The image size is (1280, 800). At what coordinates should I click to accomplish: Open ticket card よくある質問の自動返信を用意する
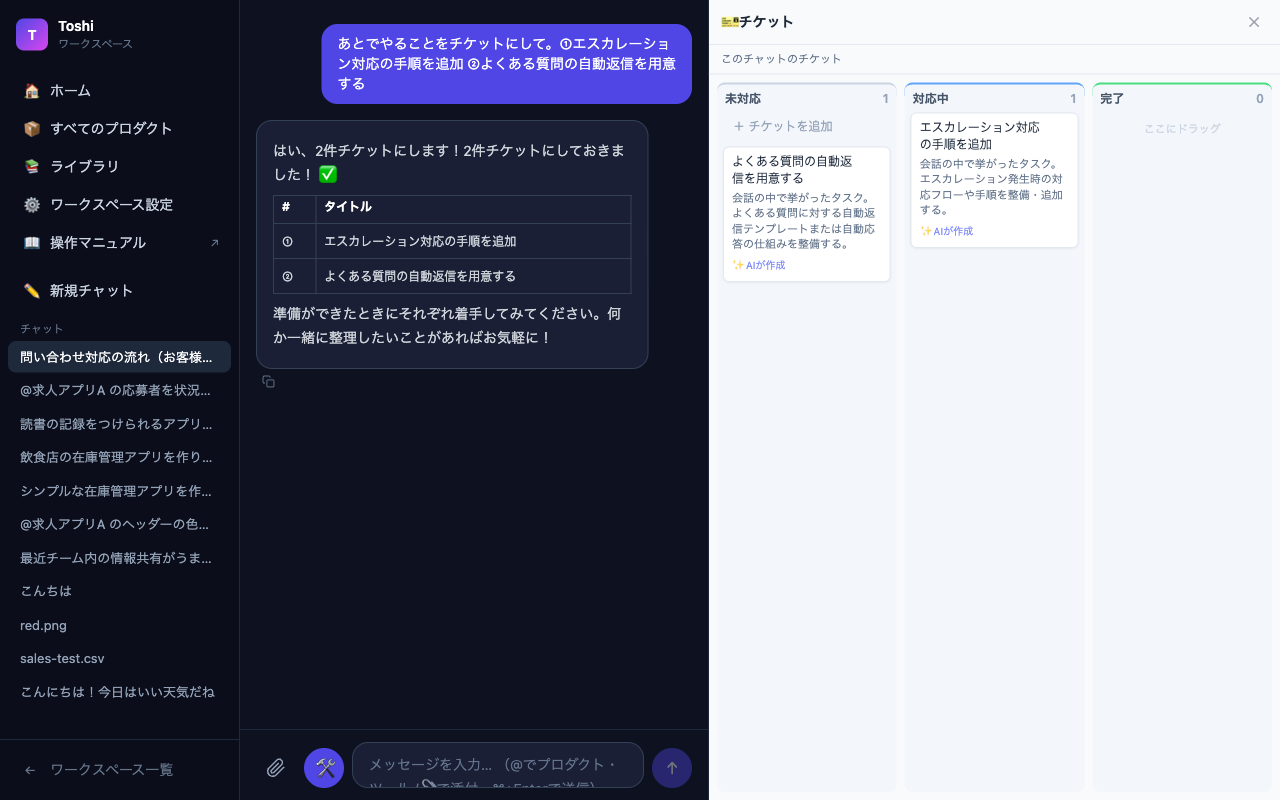pos(807,214)
